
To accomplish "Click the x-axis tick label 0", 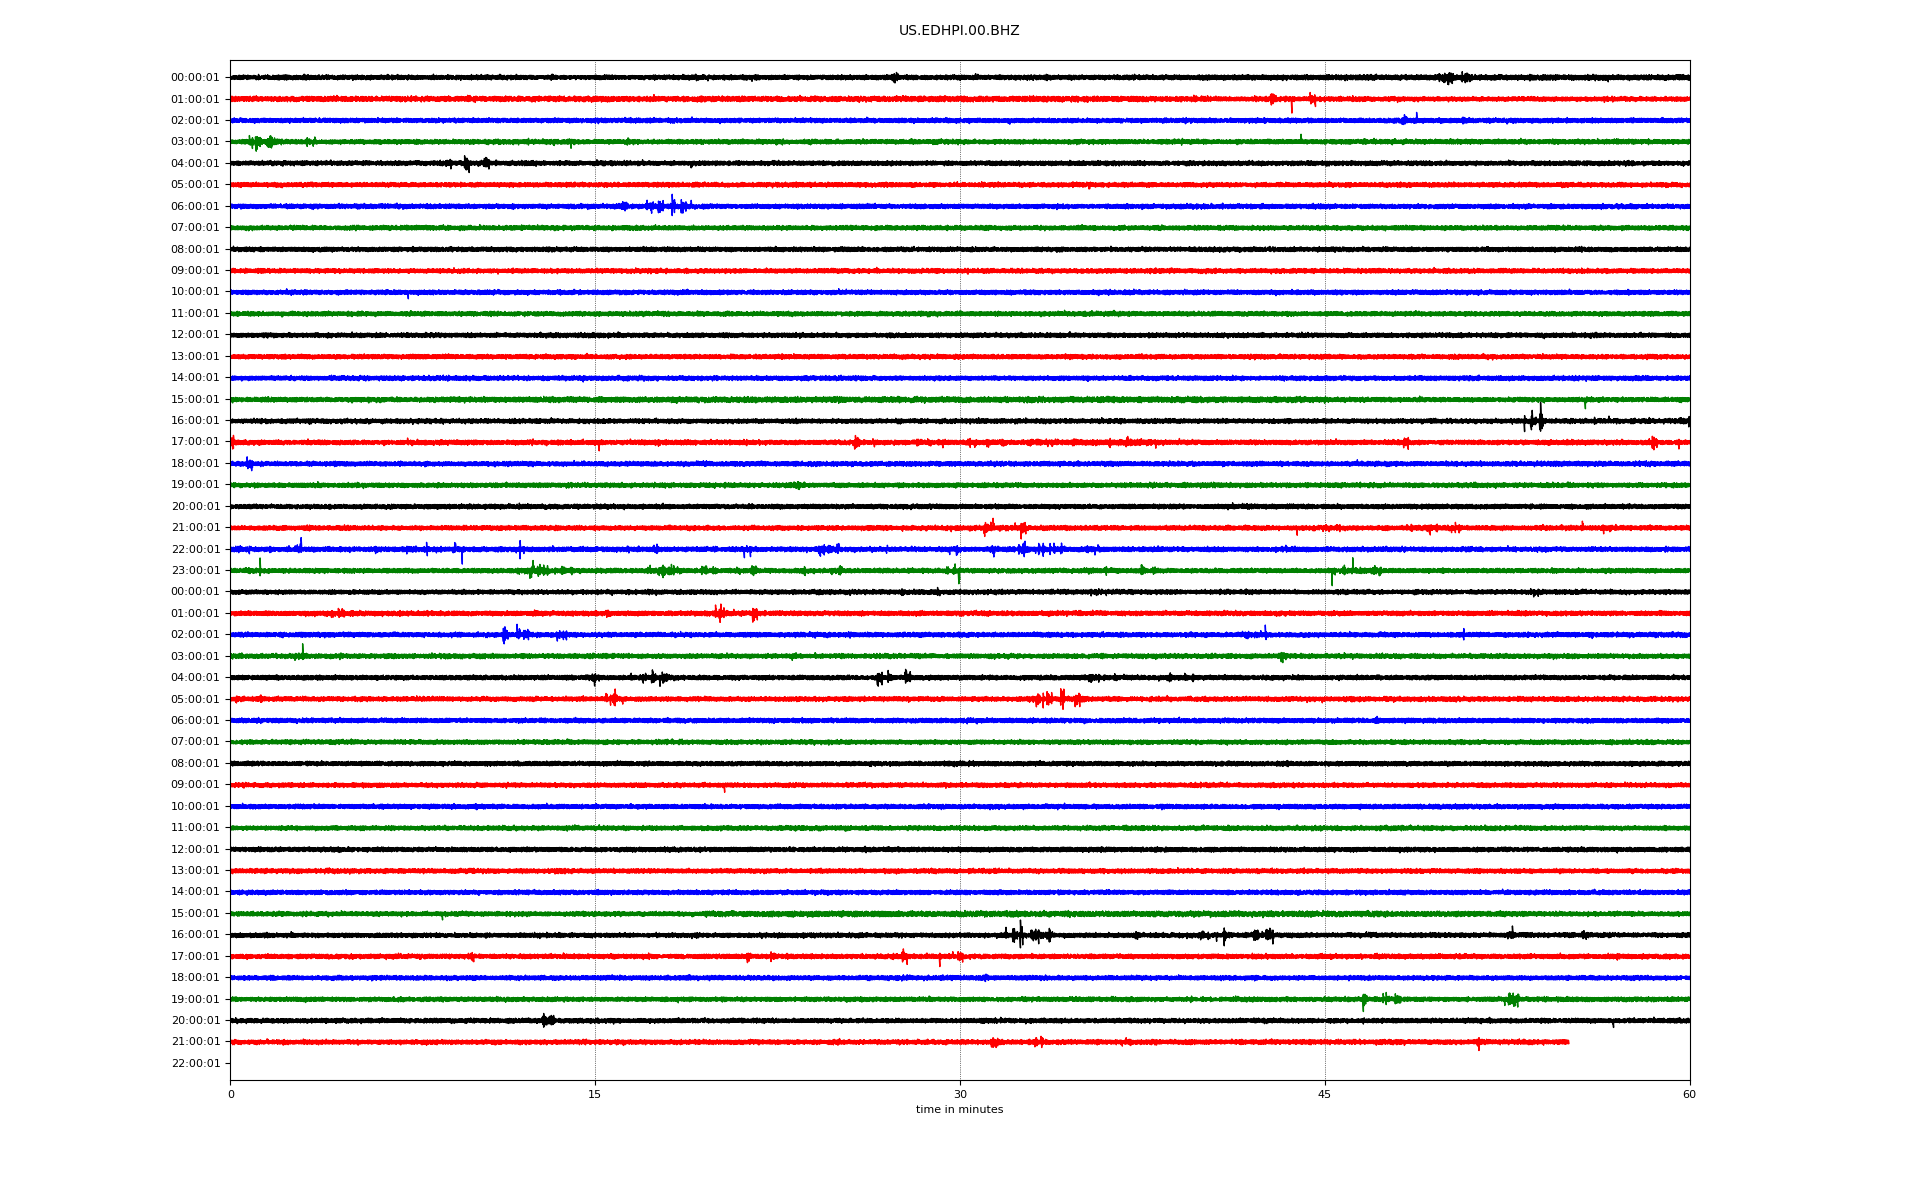I will [x=231, y=1094].
